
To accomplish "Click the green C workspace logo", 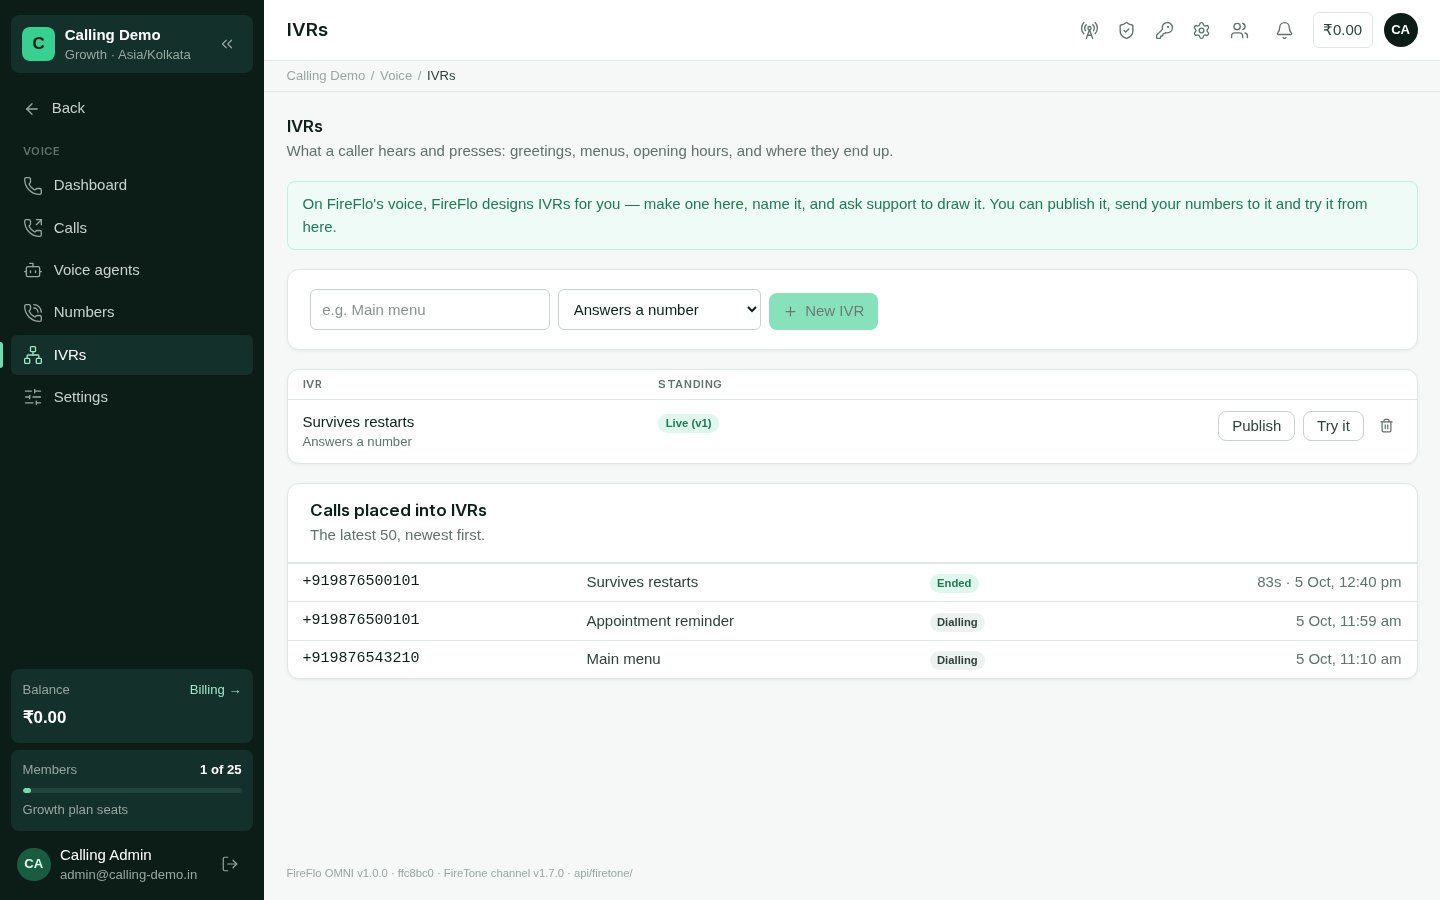I will pos(38,44).
